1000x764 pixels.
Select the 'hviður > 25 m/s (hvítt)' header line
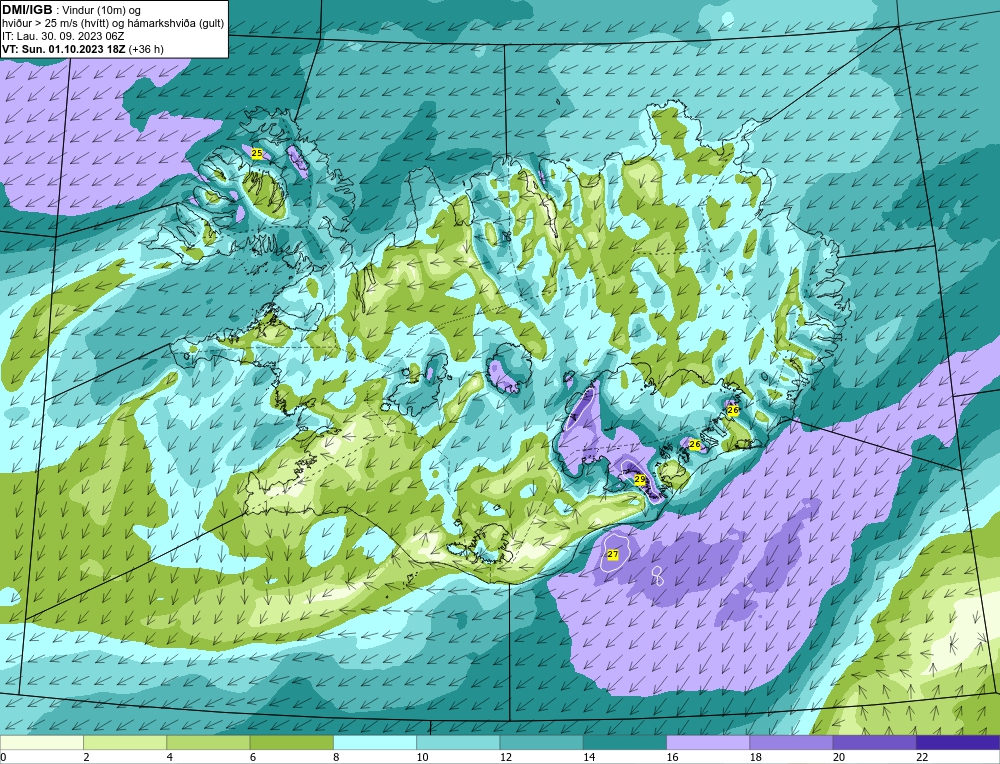(113, 24)
